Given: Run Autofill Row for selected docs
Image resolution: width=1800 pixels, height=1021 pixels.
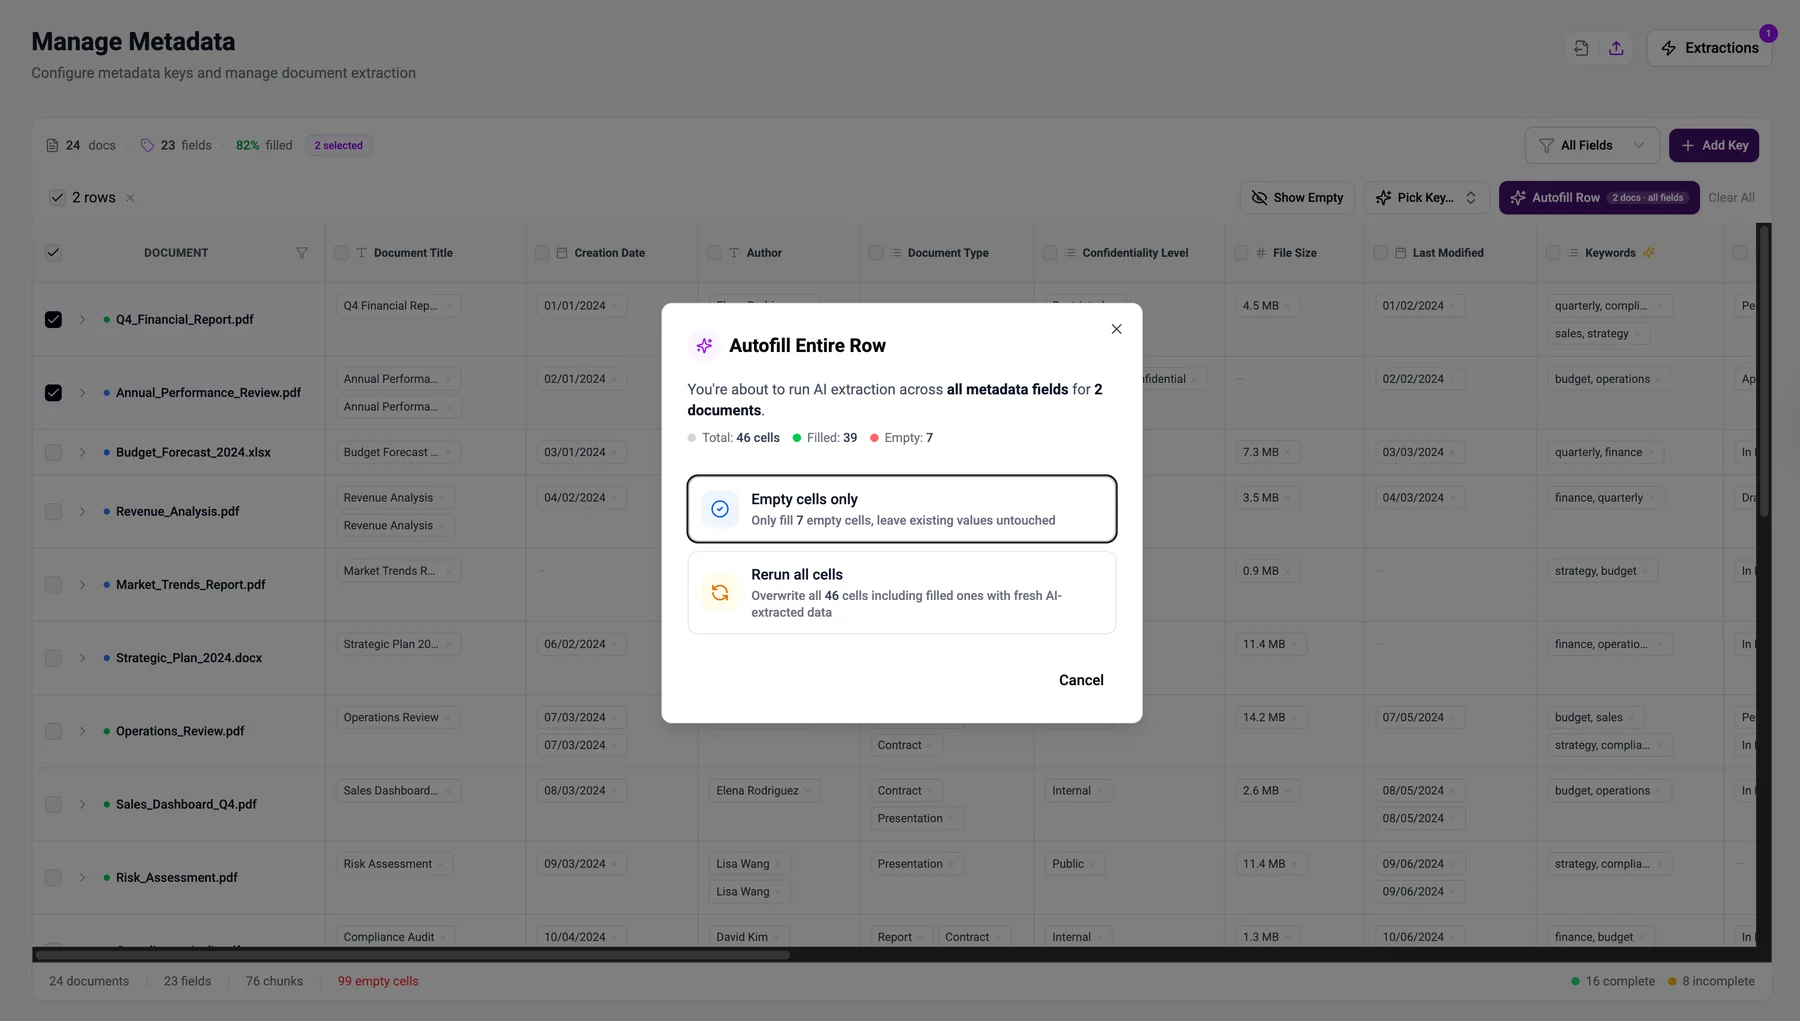Looking at the screenshot, I should tap(1599, 198).
